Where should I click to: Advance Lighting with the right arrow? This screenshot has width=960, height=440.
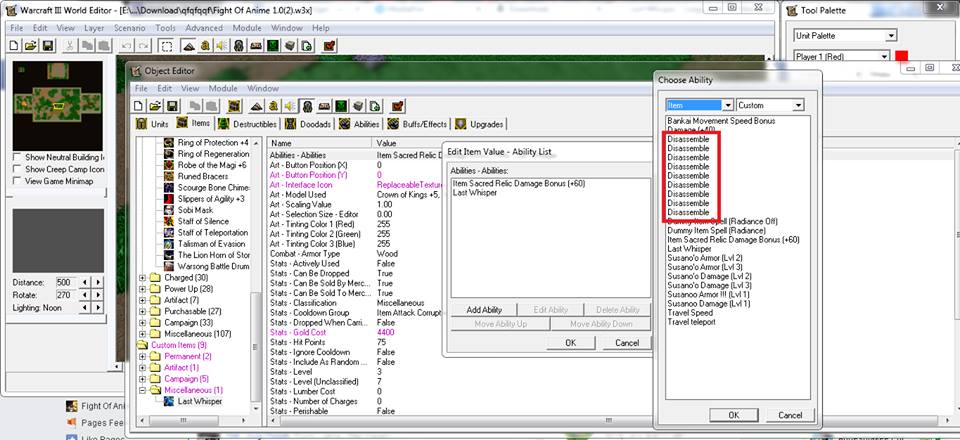98,308
